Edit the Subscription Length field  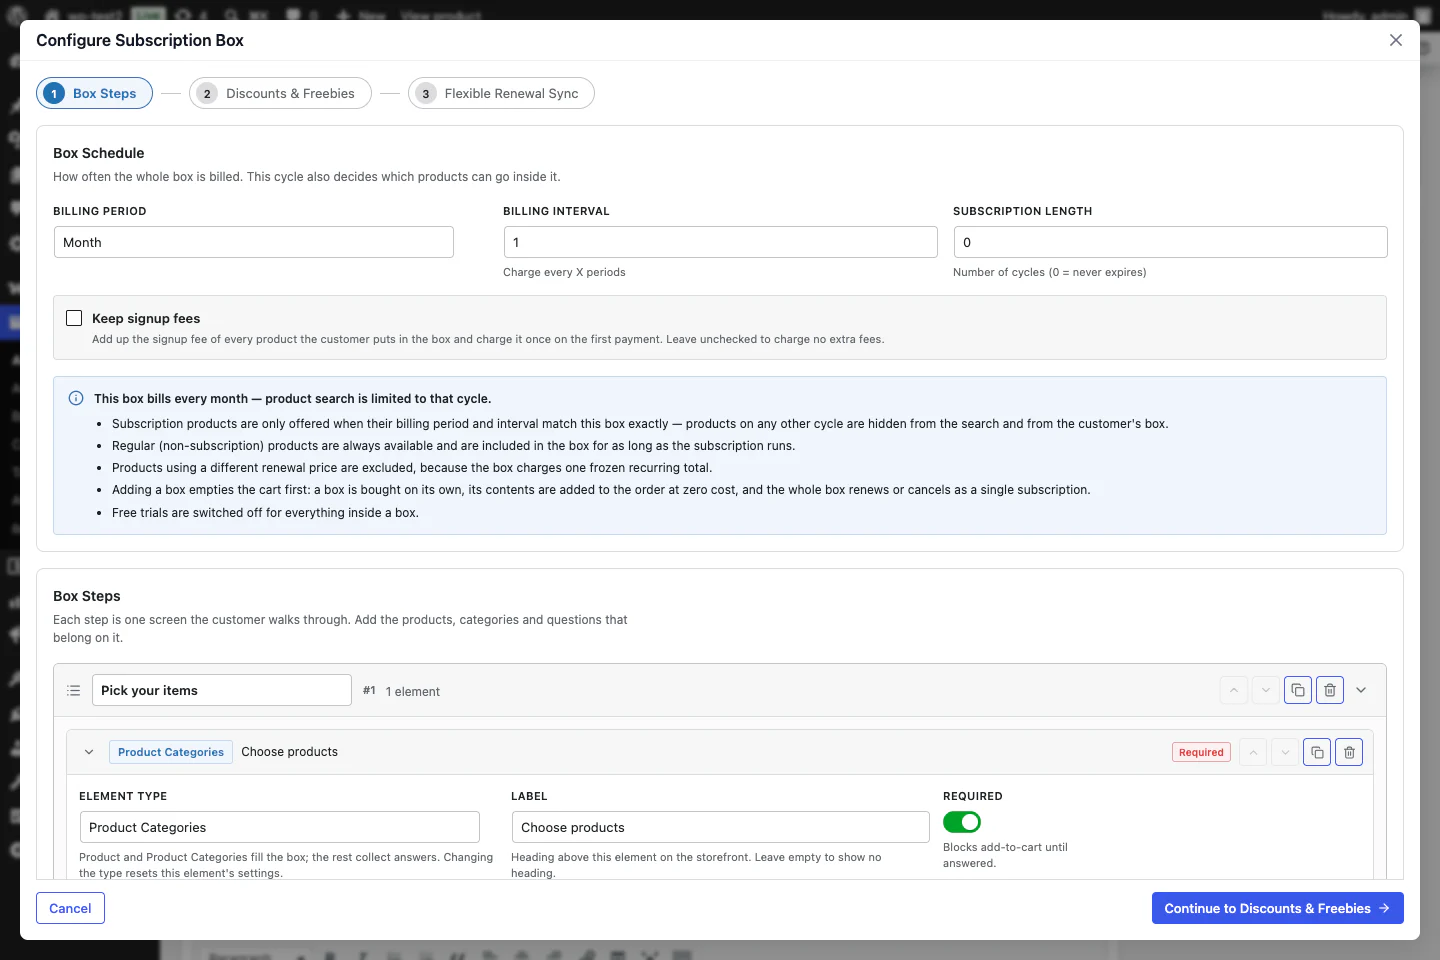pos(1170,242)
